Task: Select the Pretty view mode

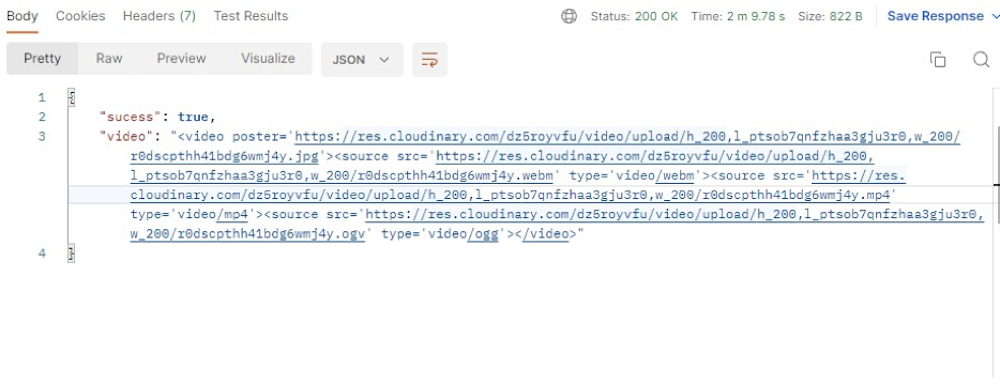Action: coord(42,59)
